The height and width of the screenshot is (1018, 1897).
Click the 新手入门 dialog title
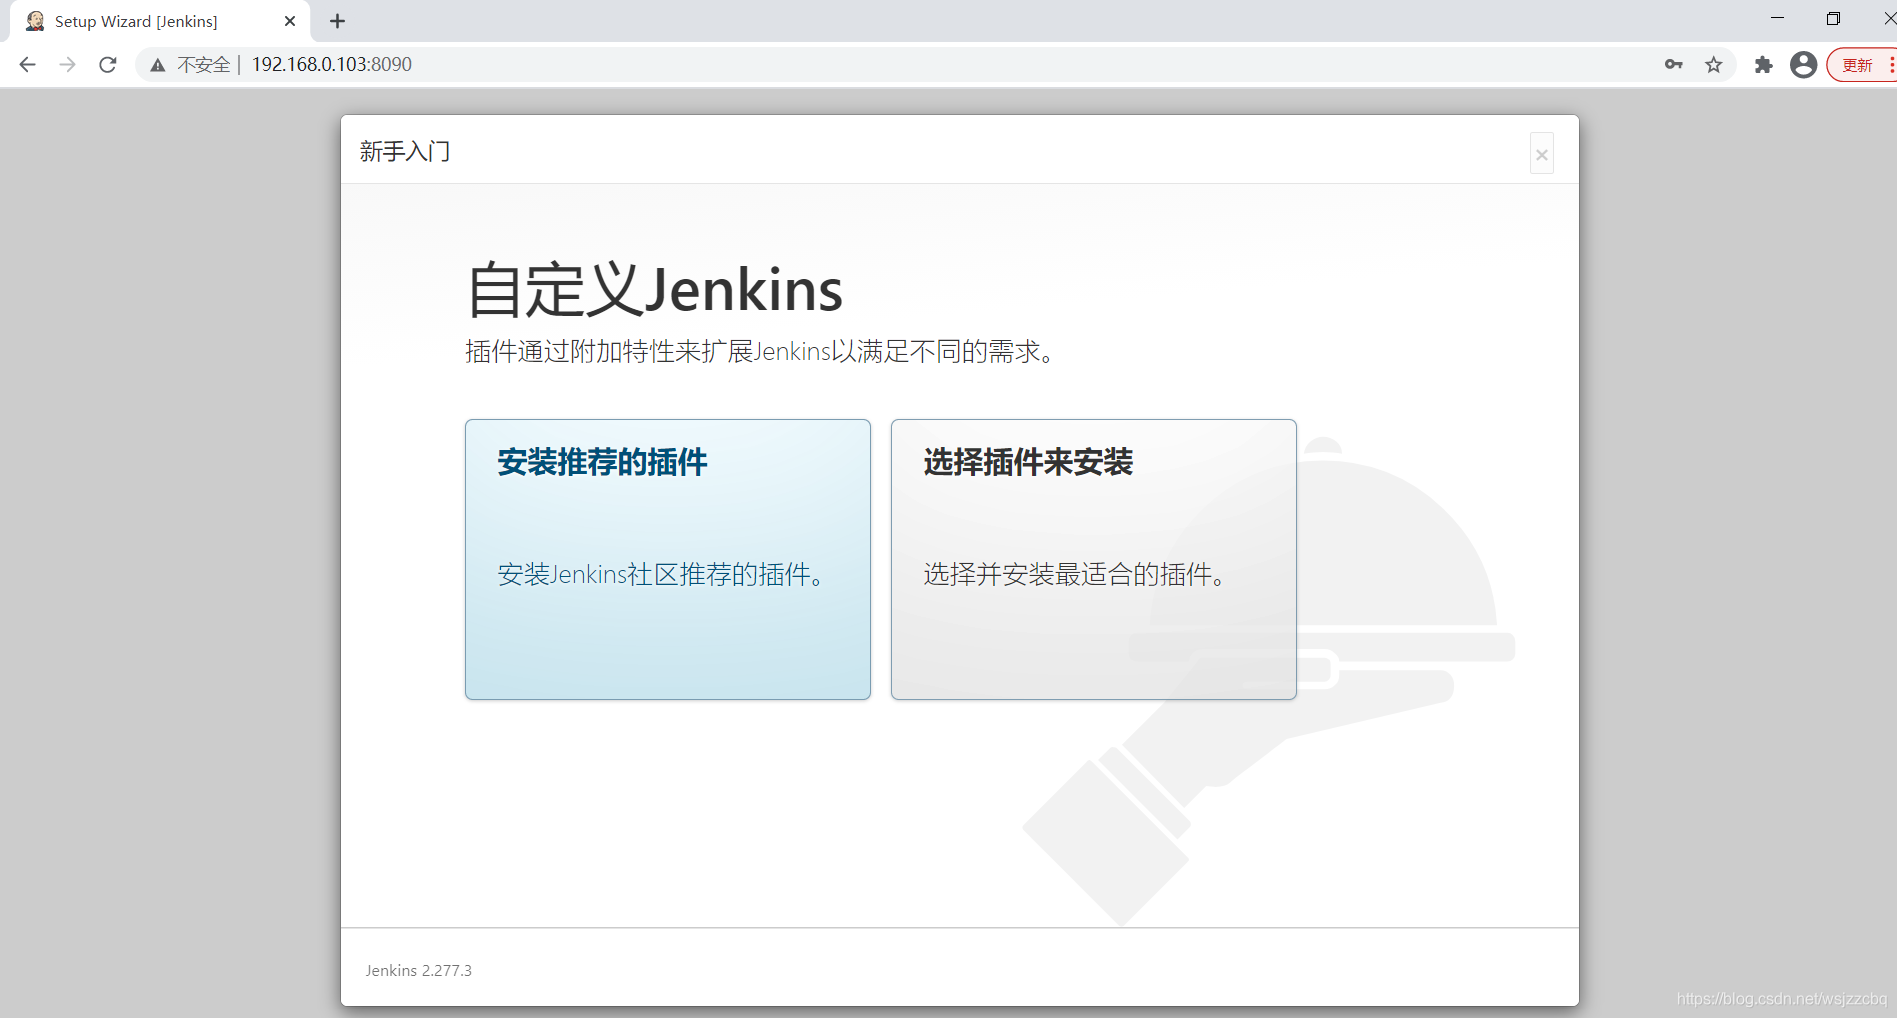click(405, 151)
